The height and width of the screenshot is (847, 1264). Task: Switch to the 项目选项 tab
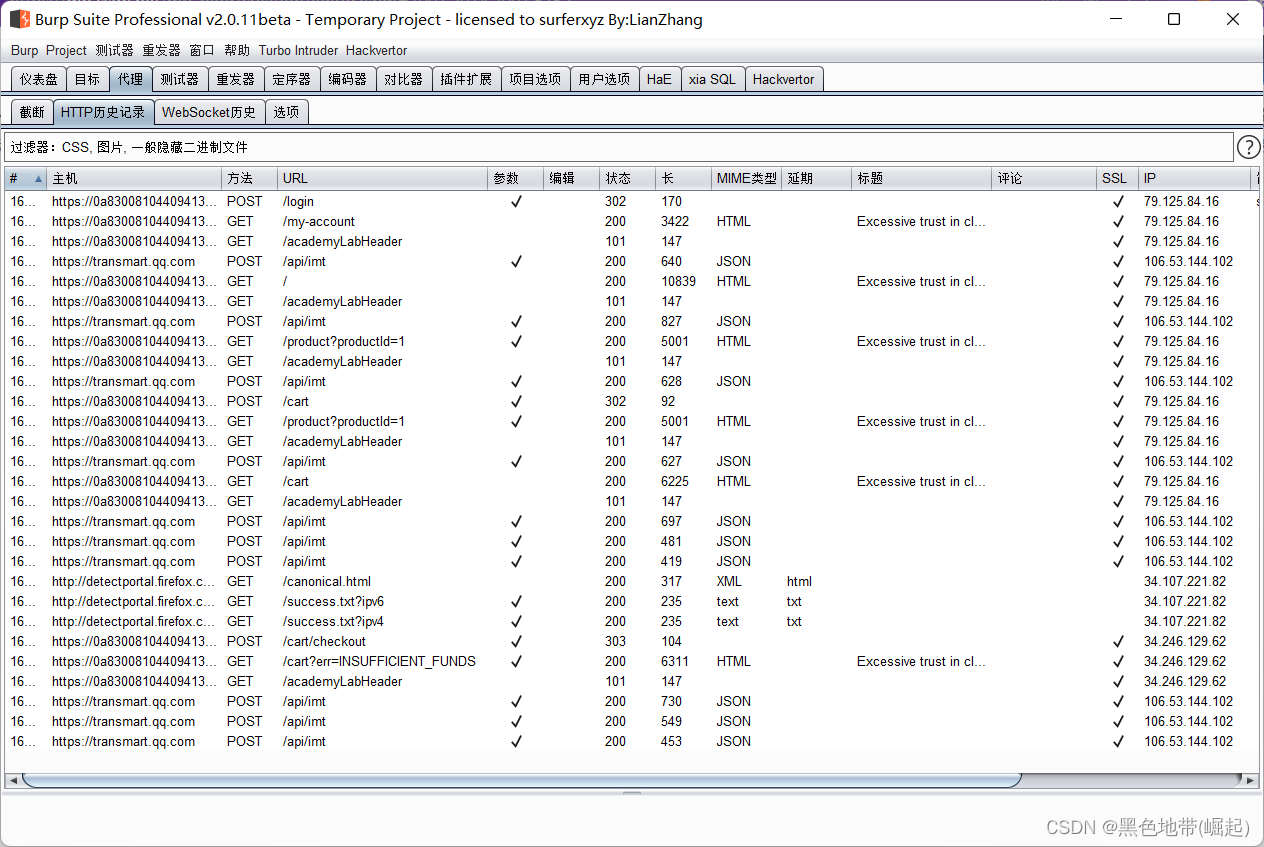coord(535,79)
